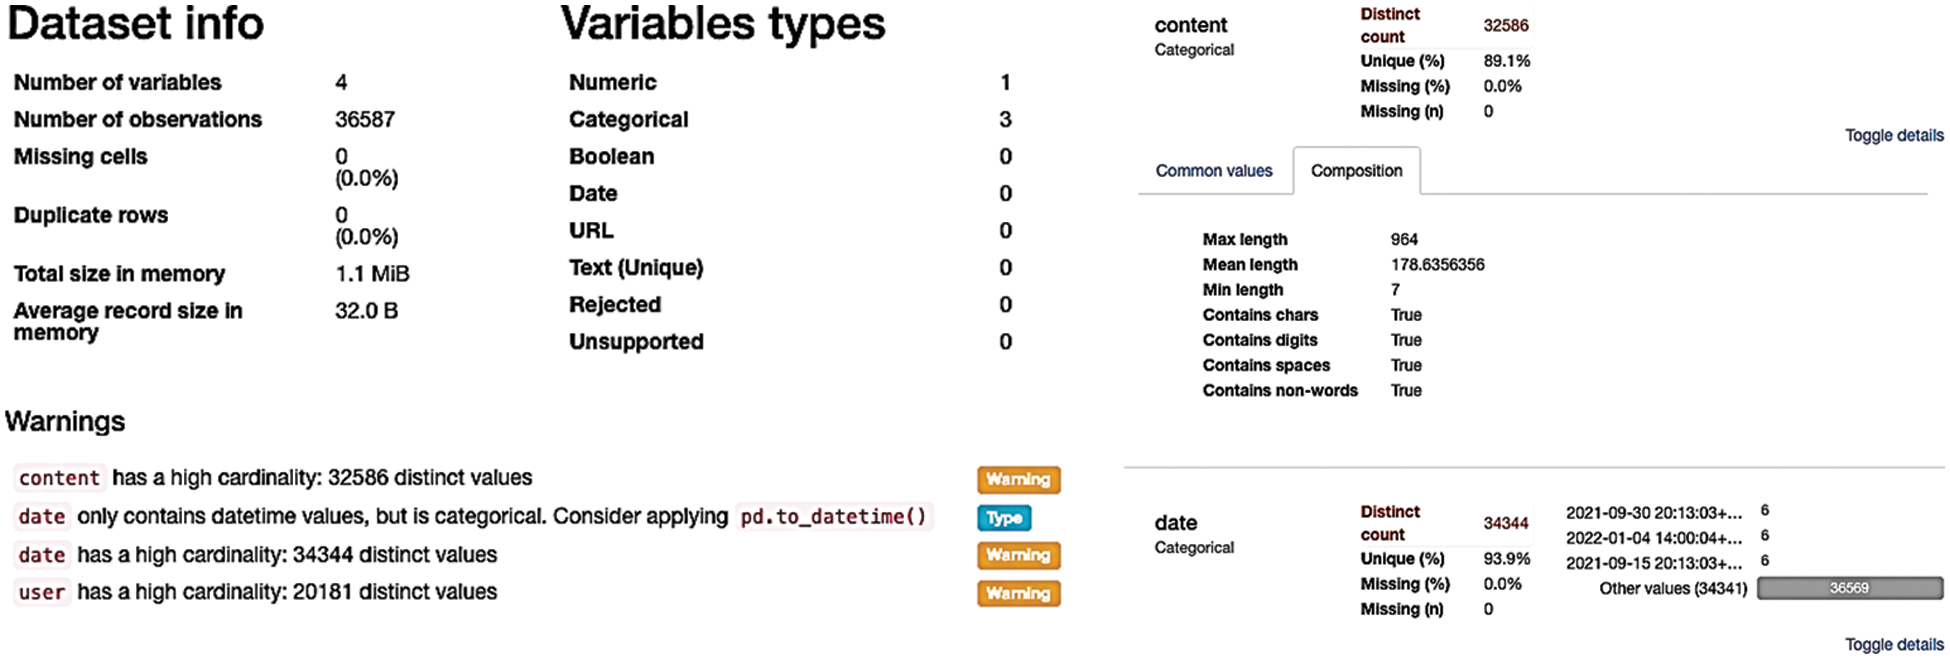Select the date variable name title

click(x=1175, y=523)
